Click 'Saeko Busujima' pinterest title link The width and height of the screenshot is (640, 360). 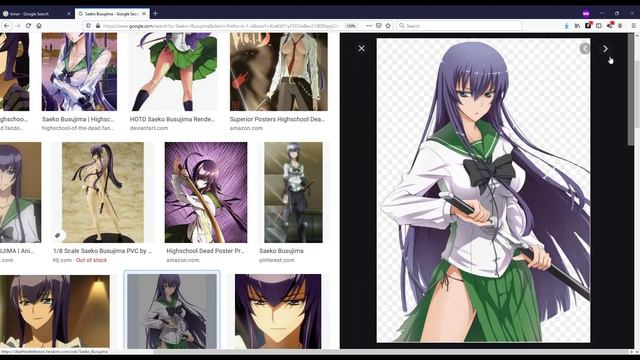tap(281, 251)
